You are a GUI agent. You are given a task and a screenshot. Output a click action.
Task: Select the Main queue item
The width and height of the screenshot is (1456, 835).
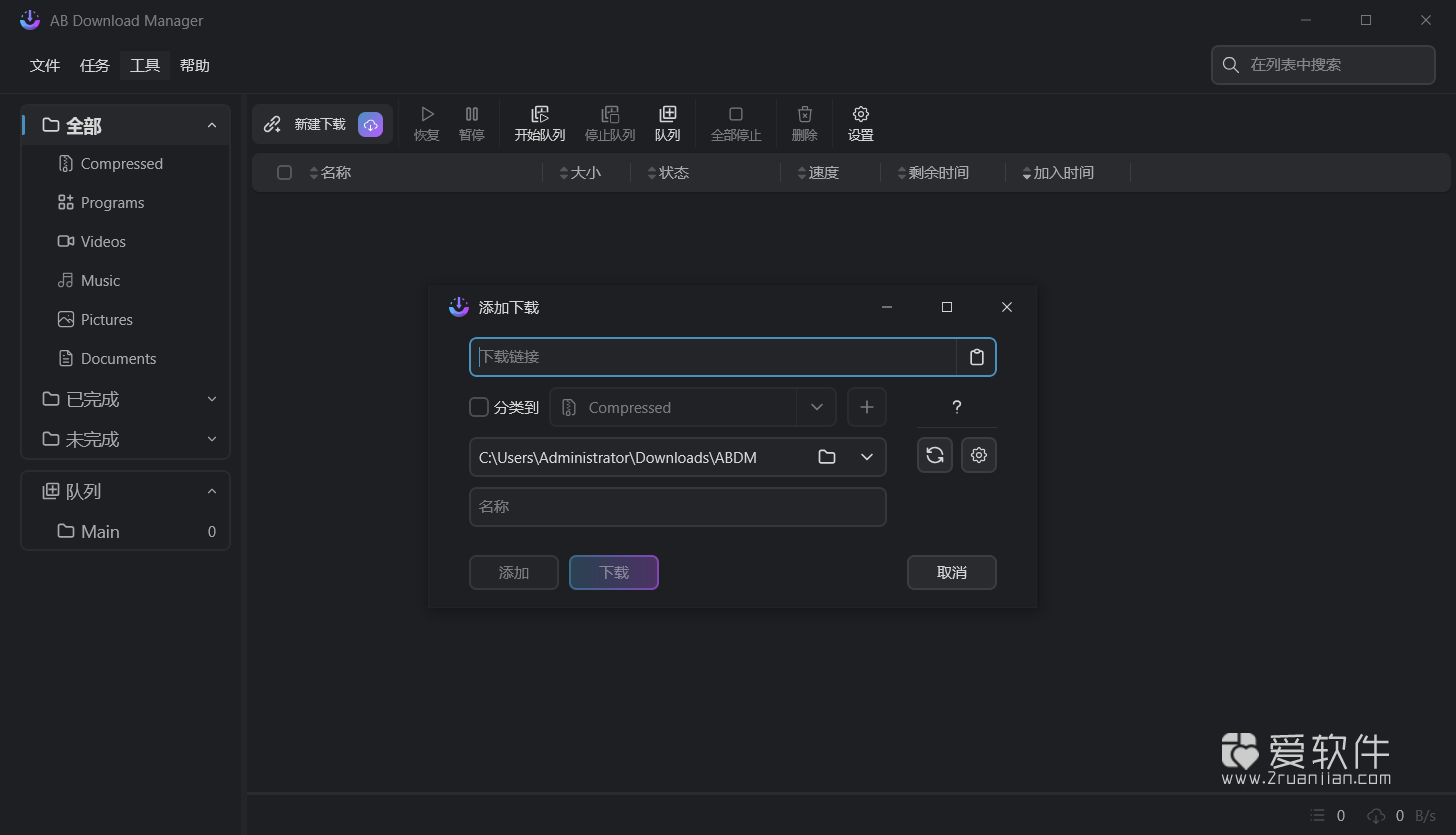pyautogui.click(x=126, y=532)
